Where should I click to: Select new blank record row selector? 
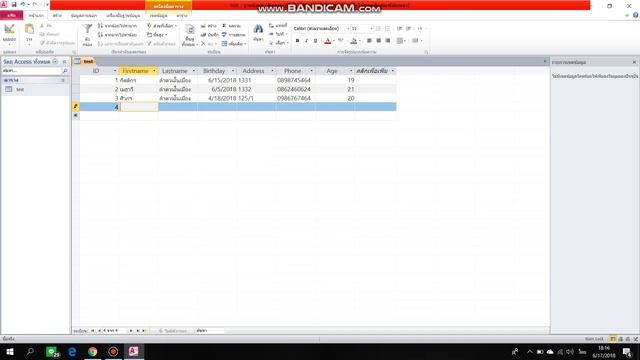coord(76,116)
